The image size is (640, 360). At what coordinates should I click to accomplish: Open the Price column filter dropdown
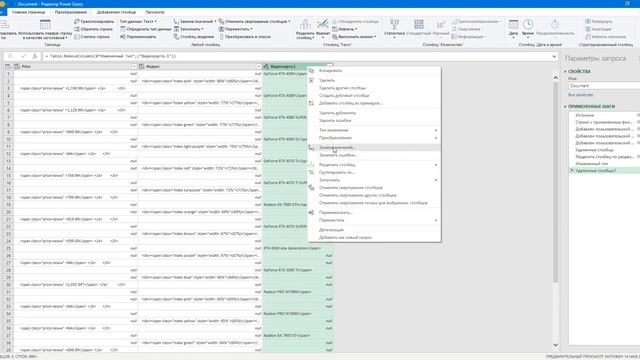coord(133,67)
